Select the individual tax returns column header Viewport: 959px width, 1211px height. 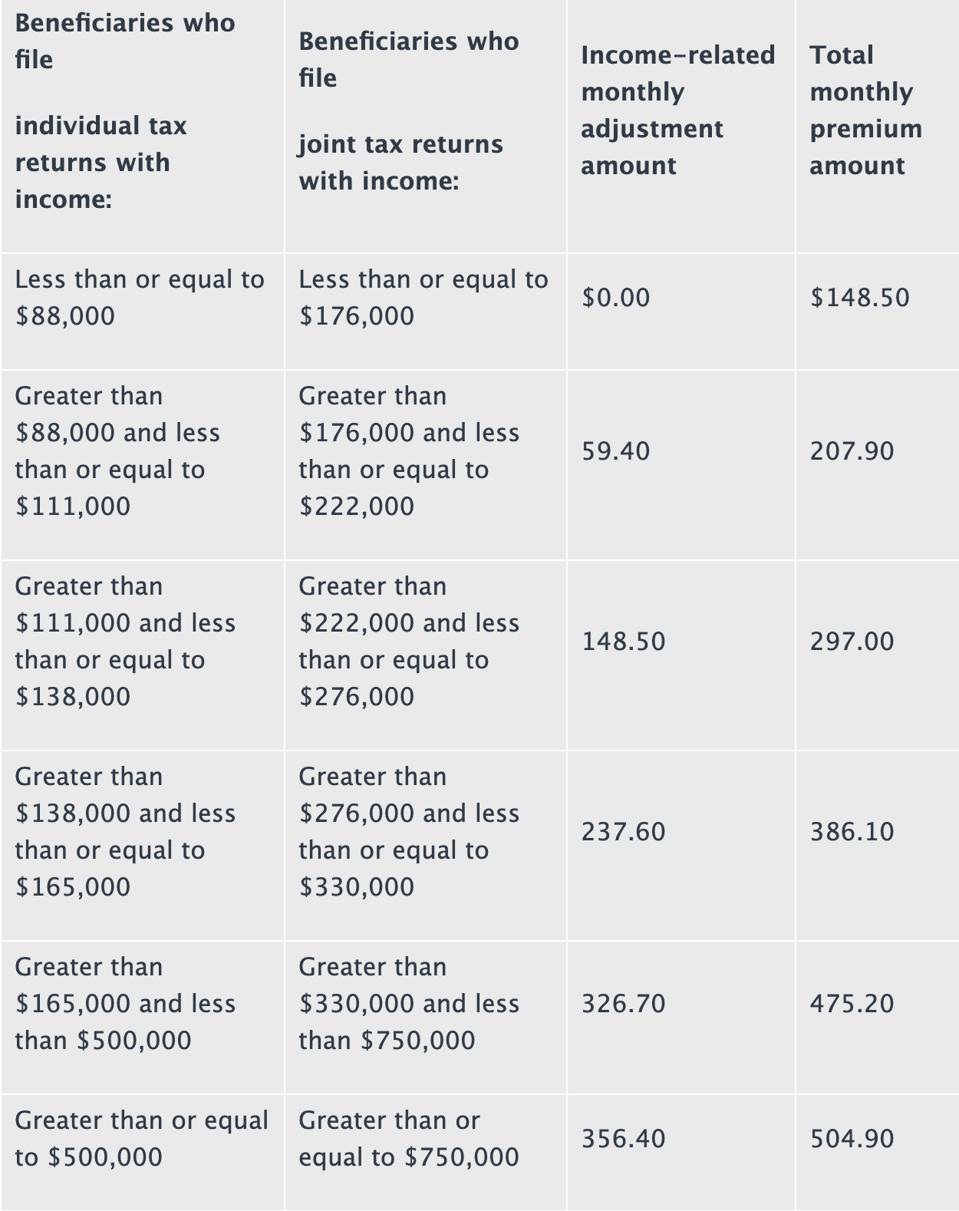126,111
